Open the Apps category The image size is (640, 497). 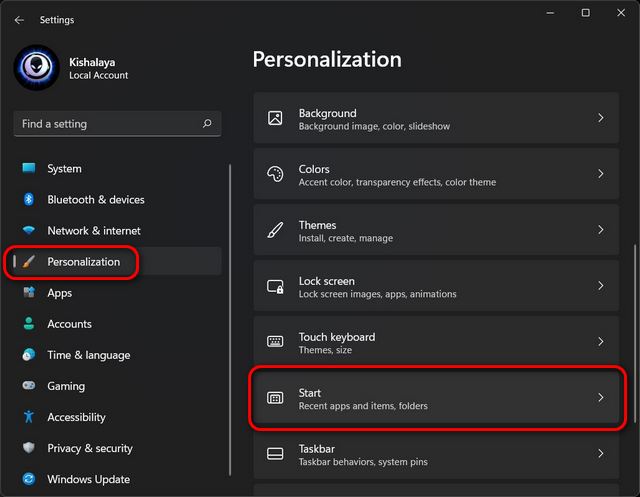coord(118,293)
